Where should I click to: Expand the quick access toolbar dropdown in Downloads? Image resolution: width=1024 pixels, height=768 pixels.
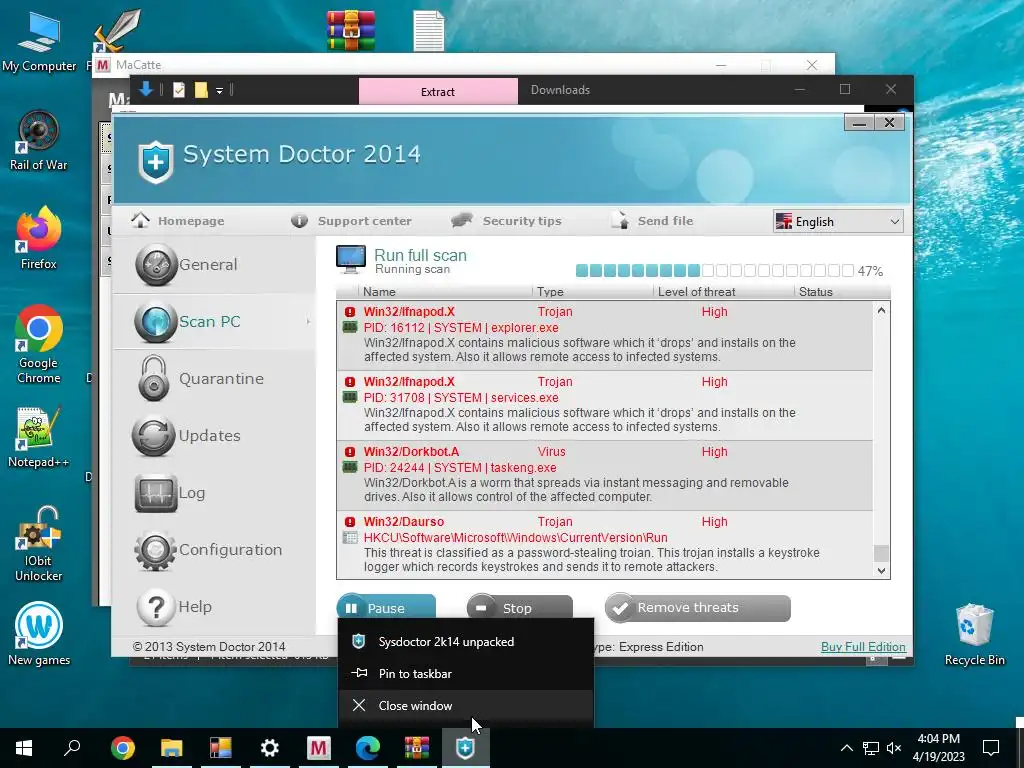click(x=219, y=91)
